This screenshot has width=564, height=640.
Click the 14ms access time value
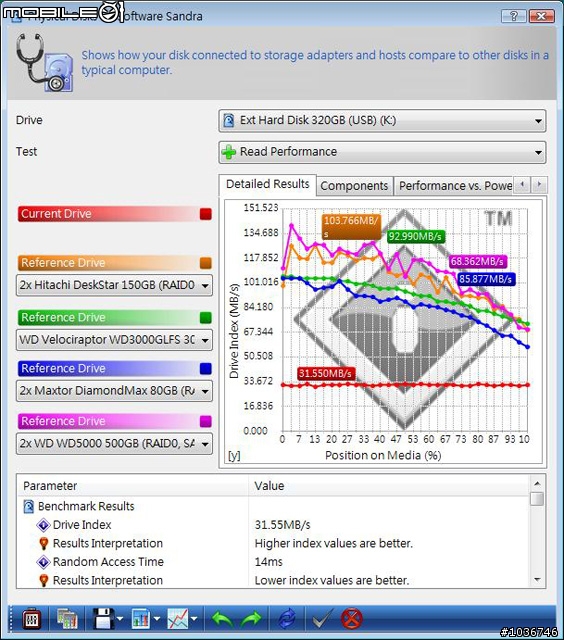click(268, 562)
